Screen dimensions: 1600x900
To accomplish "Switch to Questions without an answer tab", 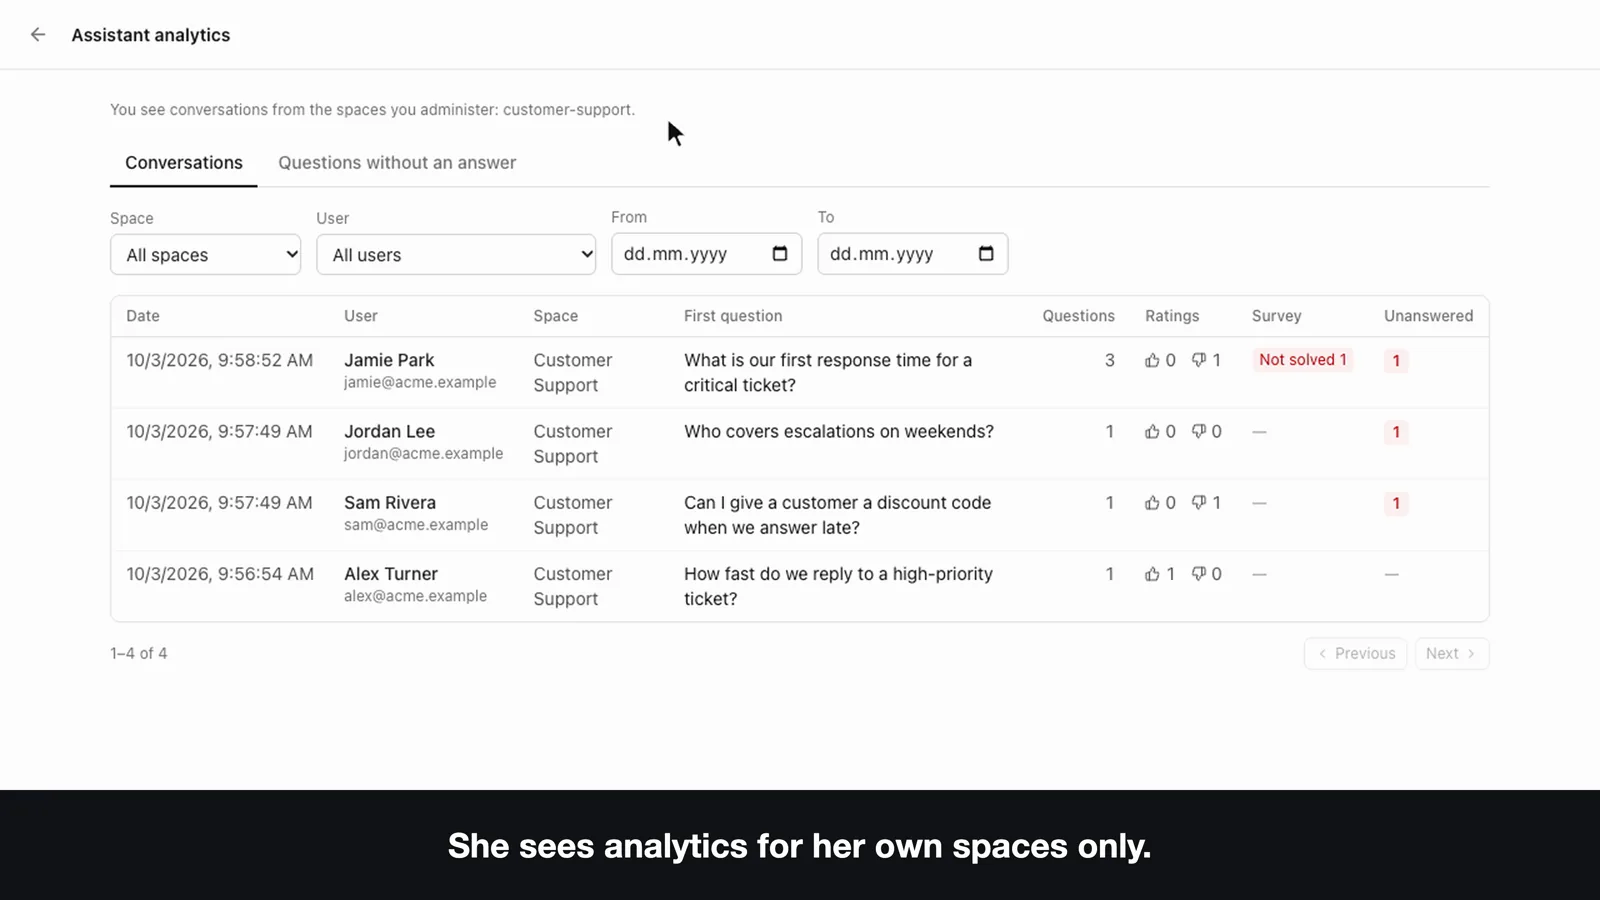I will point(397,163).
